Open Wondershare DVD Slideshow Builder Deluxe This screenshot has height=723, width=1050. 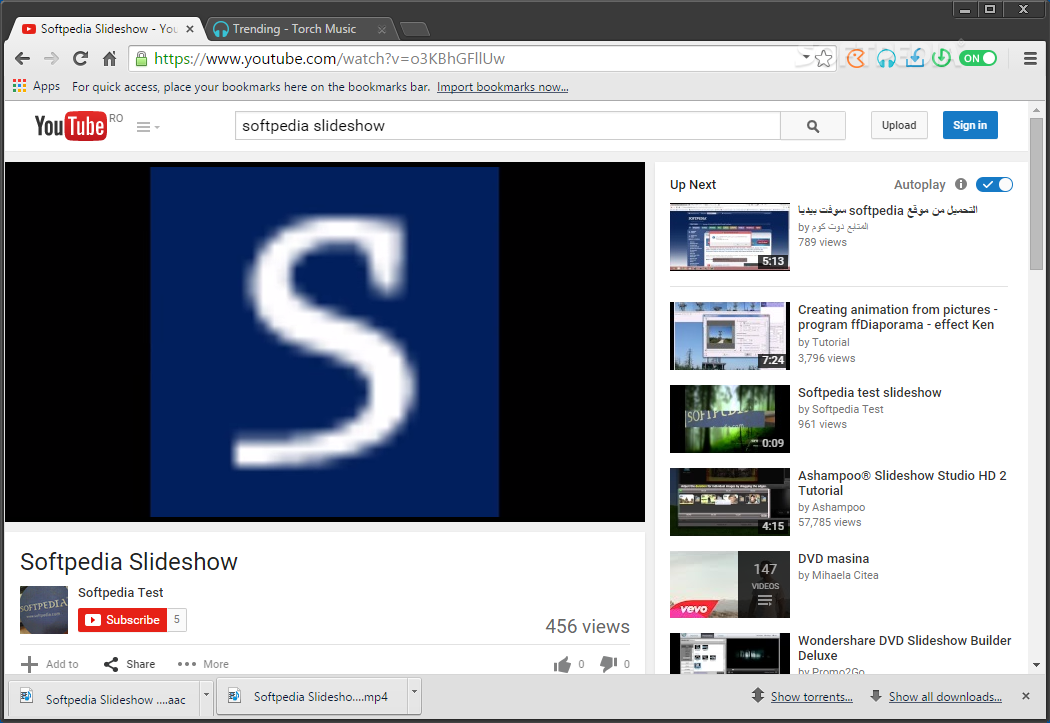pos(905,648)
